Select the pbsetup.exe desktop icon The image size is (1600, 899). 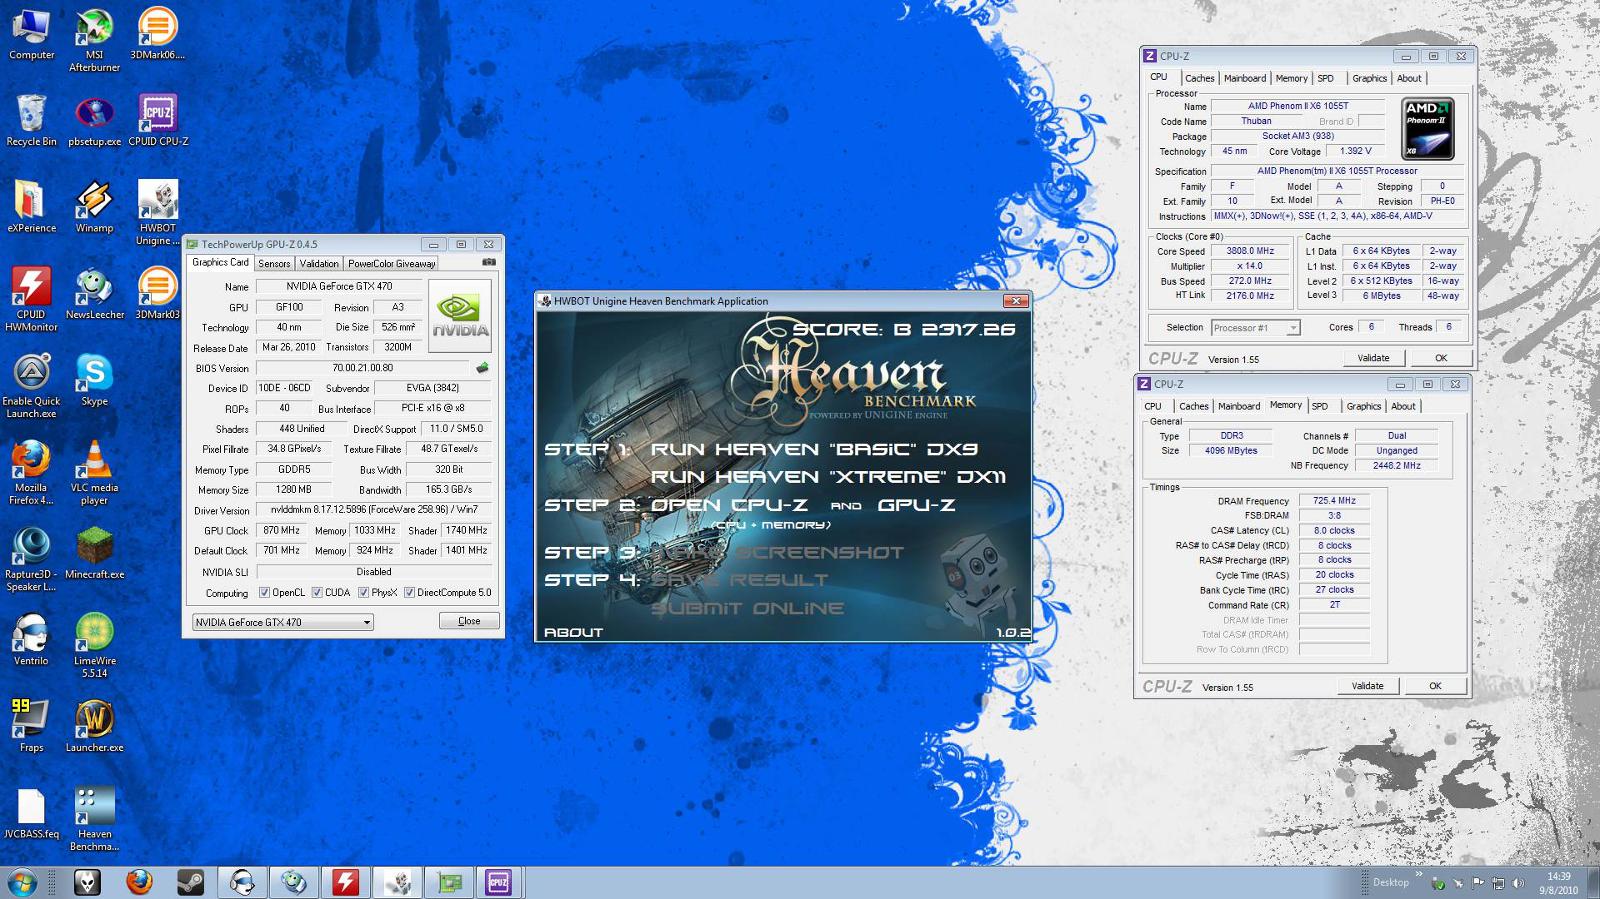click(x=94, y=120)
